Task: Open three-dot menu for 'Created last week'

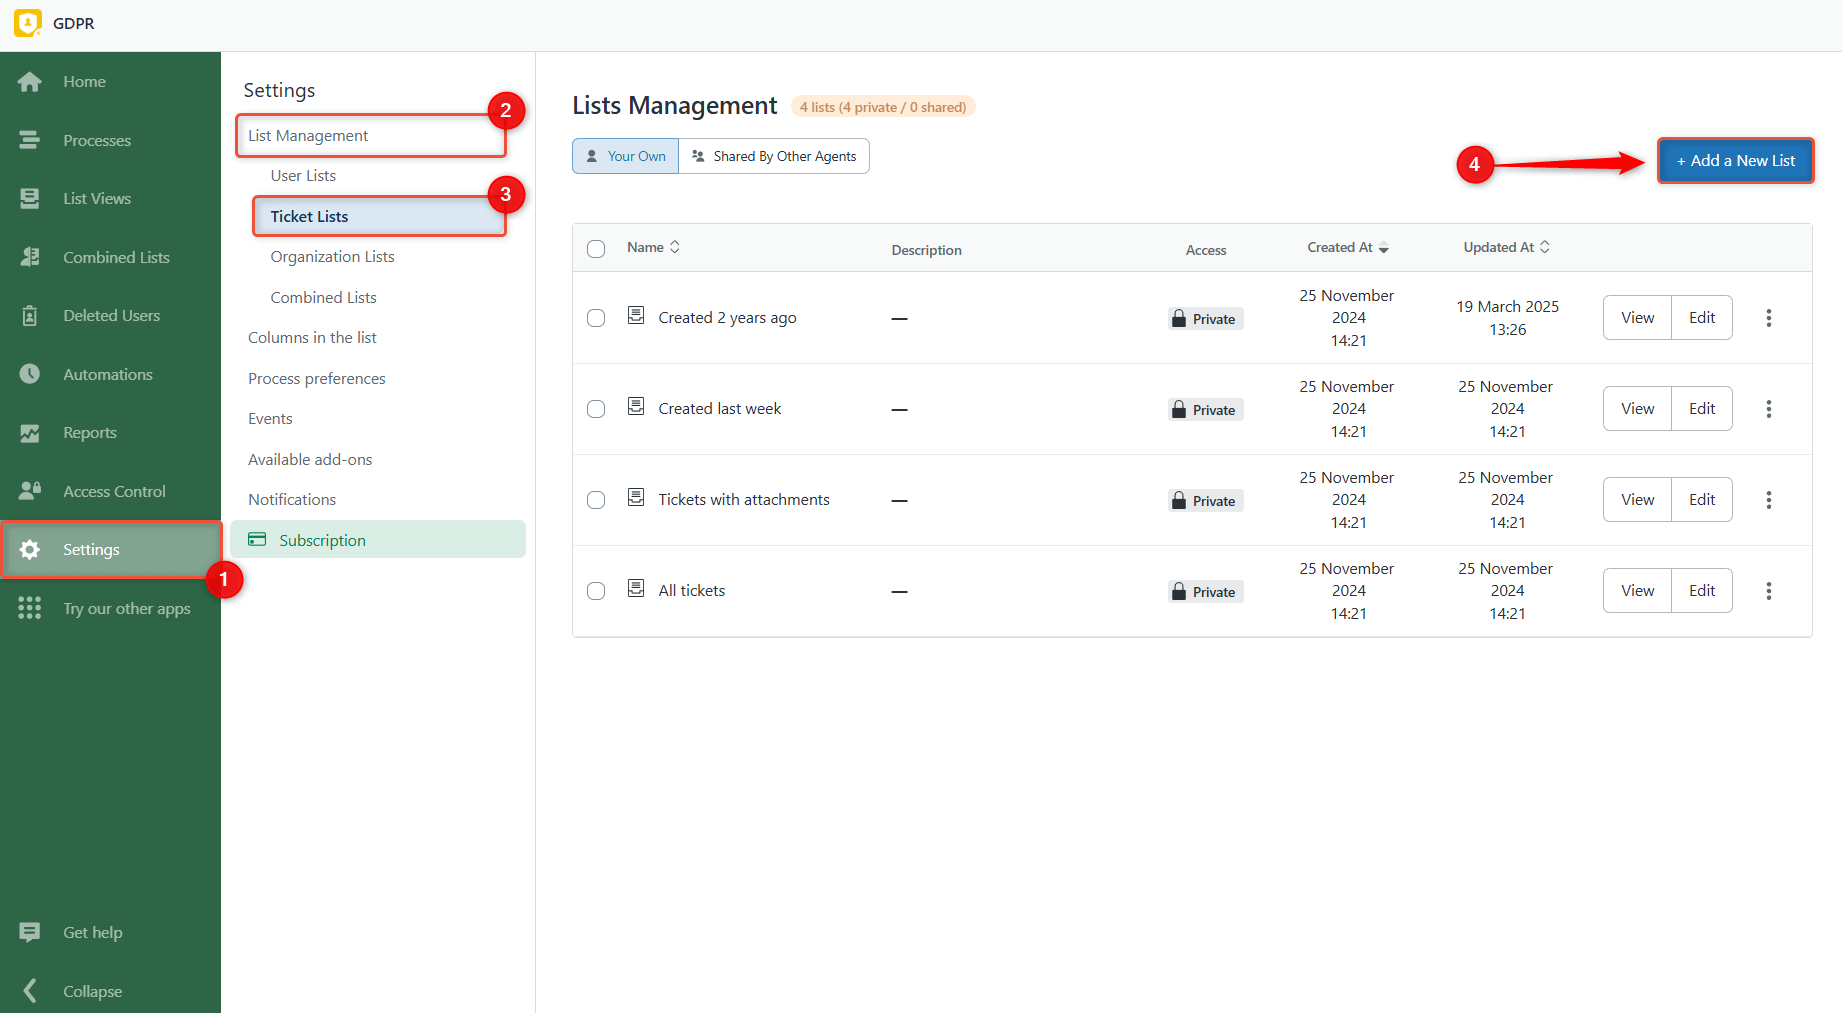Action: pos(1768,409)
